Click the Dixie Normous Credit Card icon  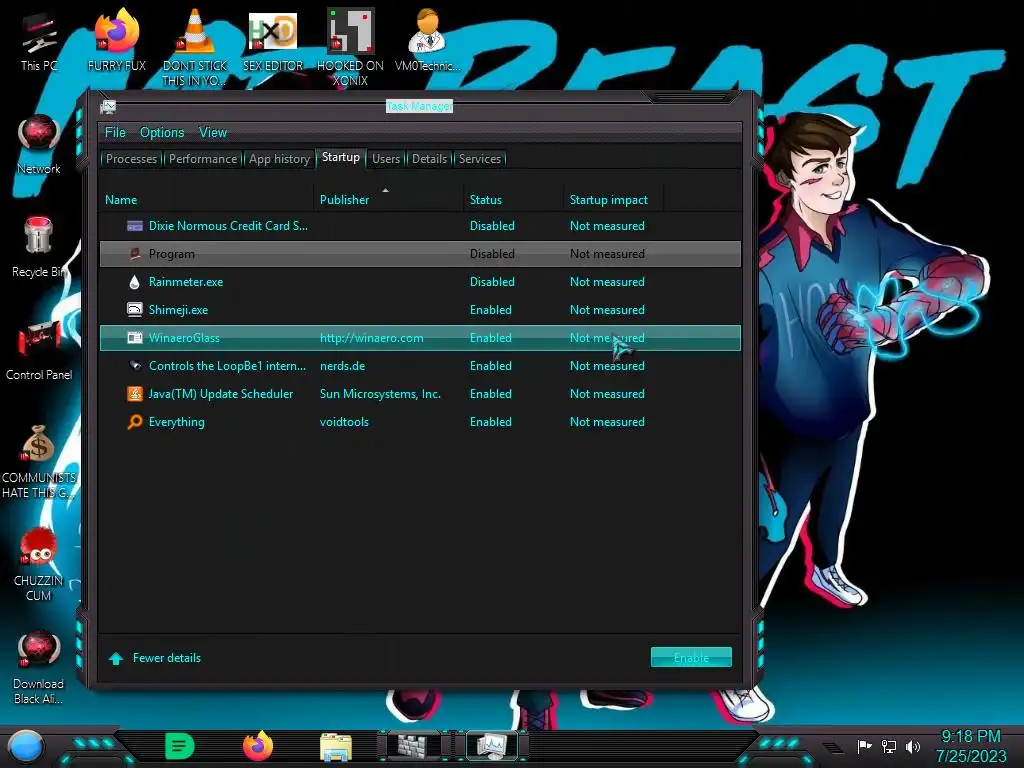[135, 226]
